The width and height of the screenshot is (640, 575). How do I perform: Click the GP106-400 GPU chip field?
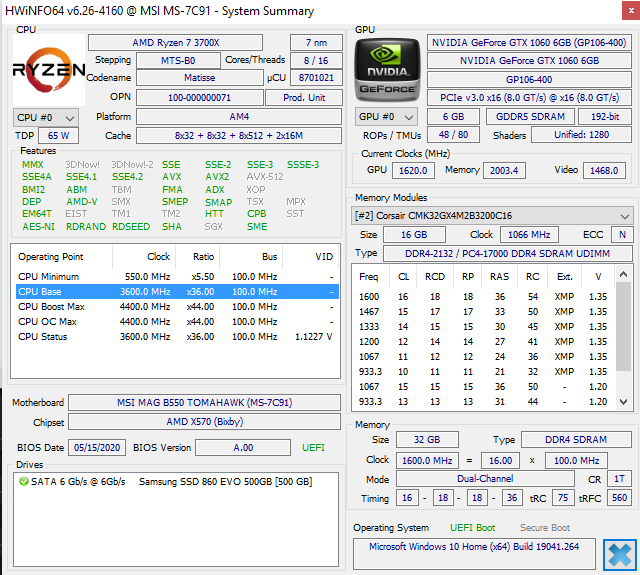pyautogui.click(x=529, y=80)
